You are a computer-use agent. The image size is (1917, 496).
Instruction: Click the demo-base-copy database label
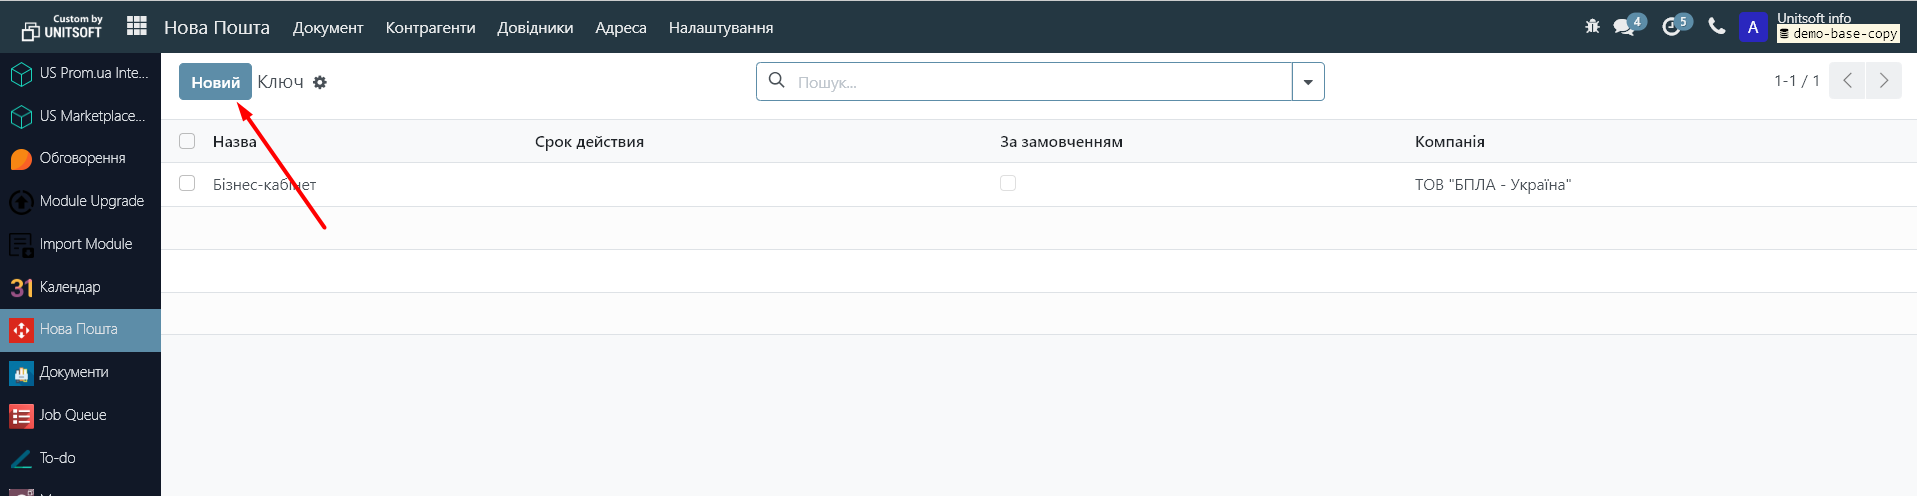[1838, 34]
